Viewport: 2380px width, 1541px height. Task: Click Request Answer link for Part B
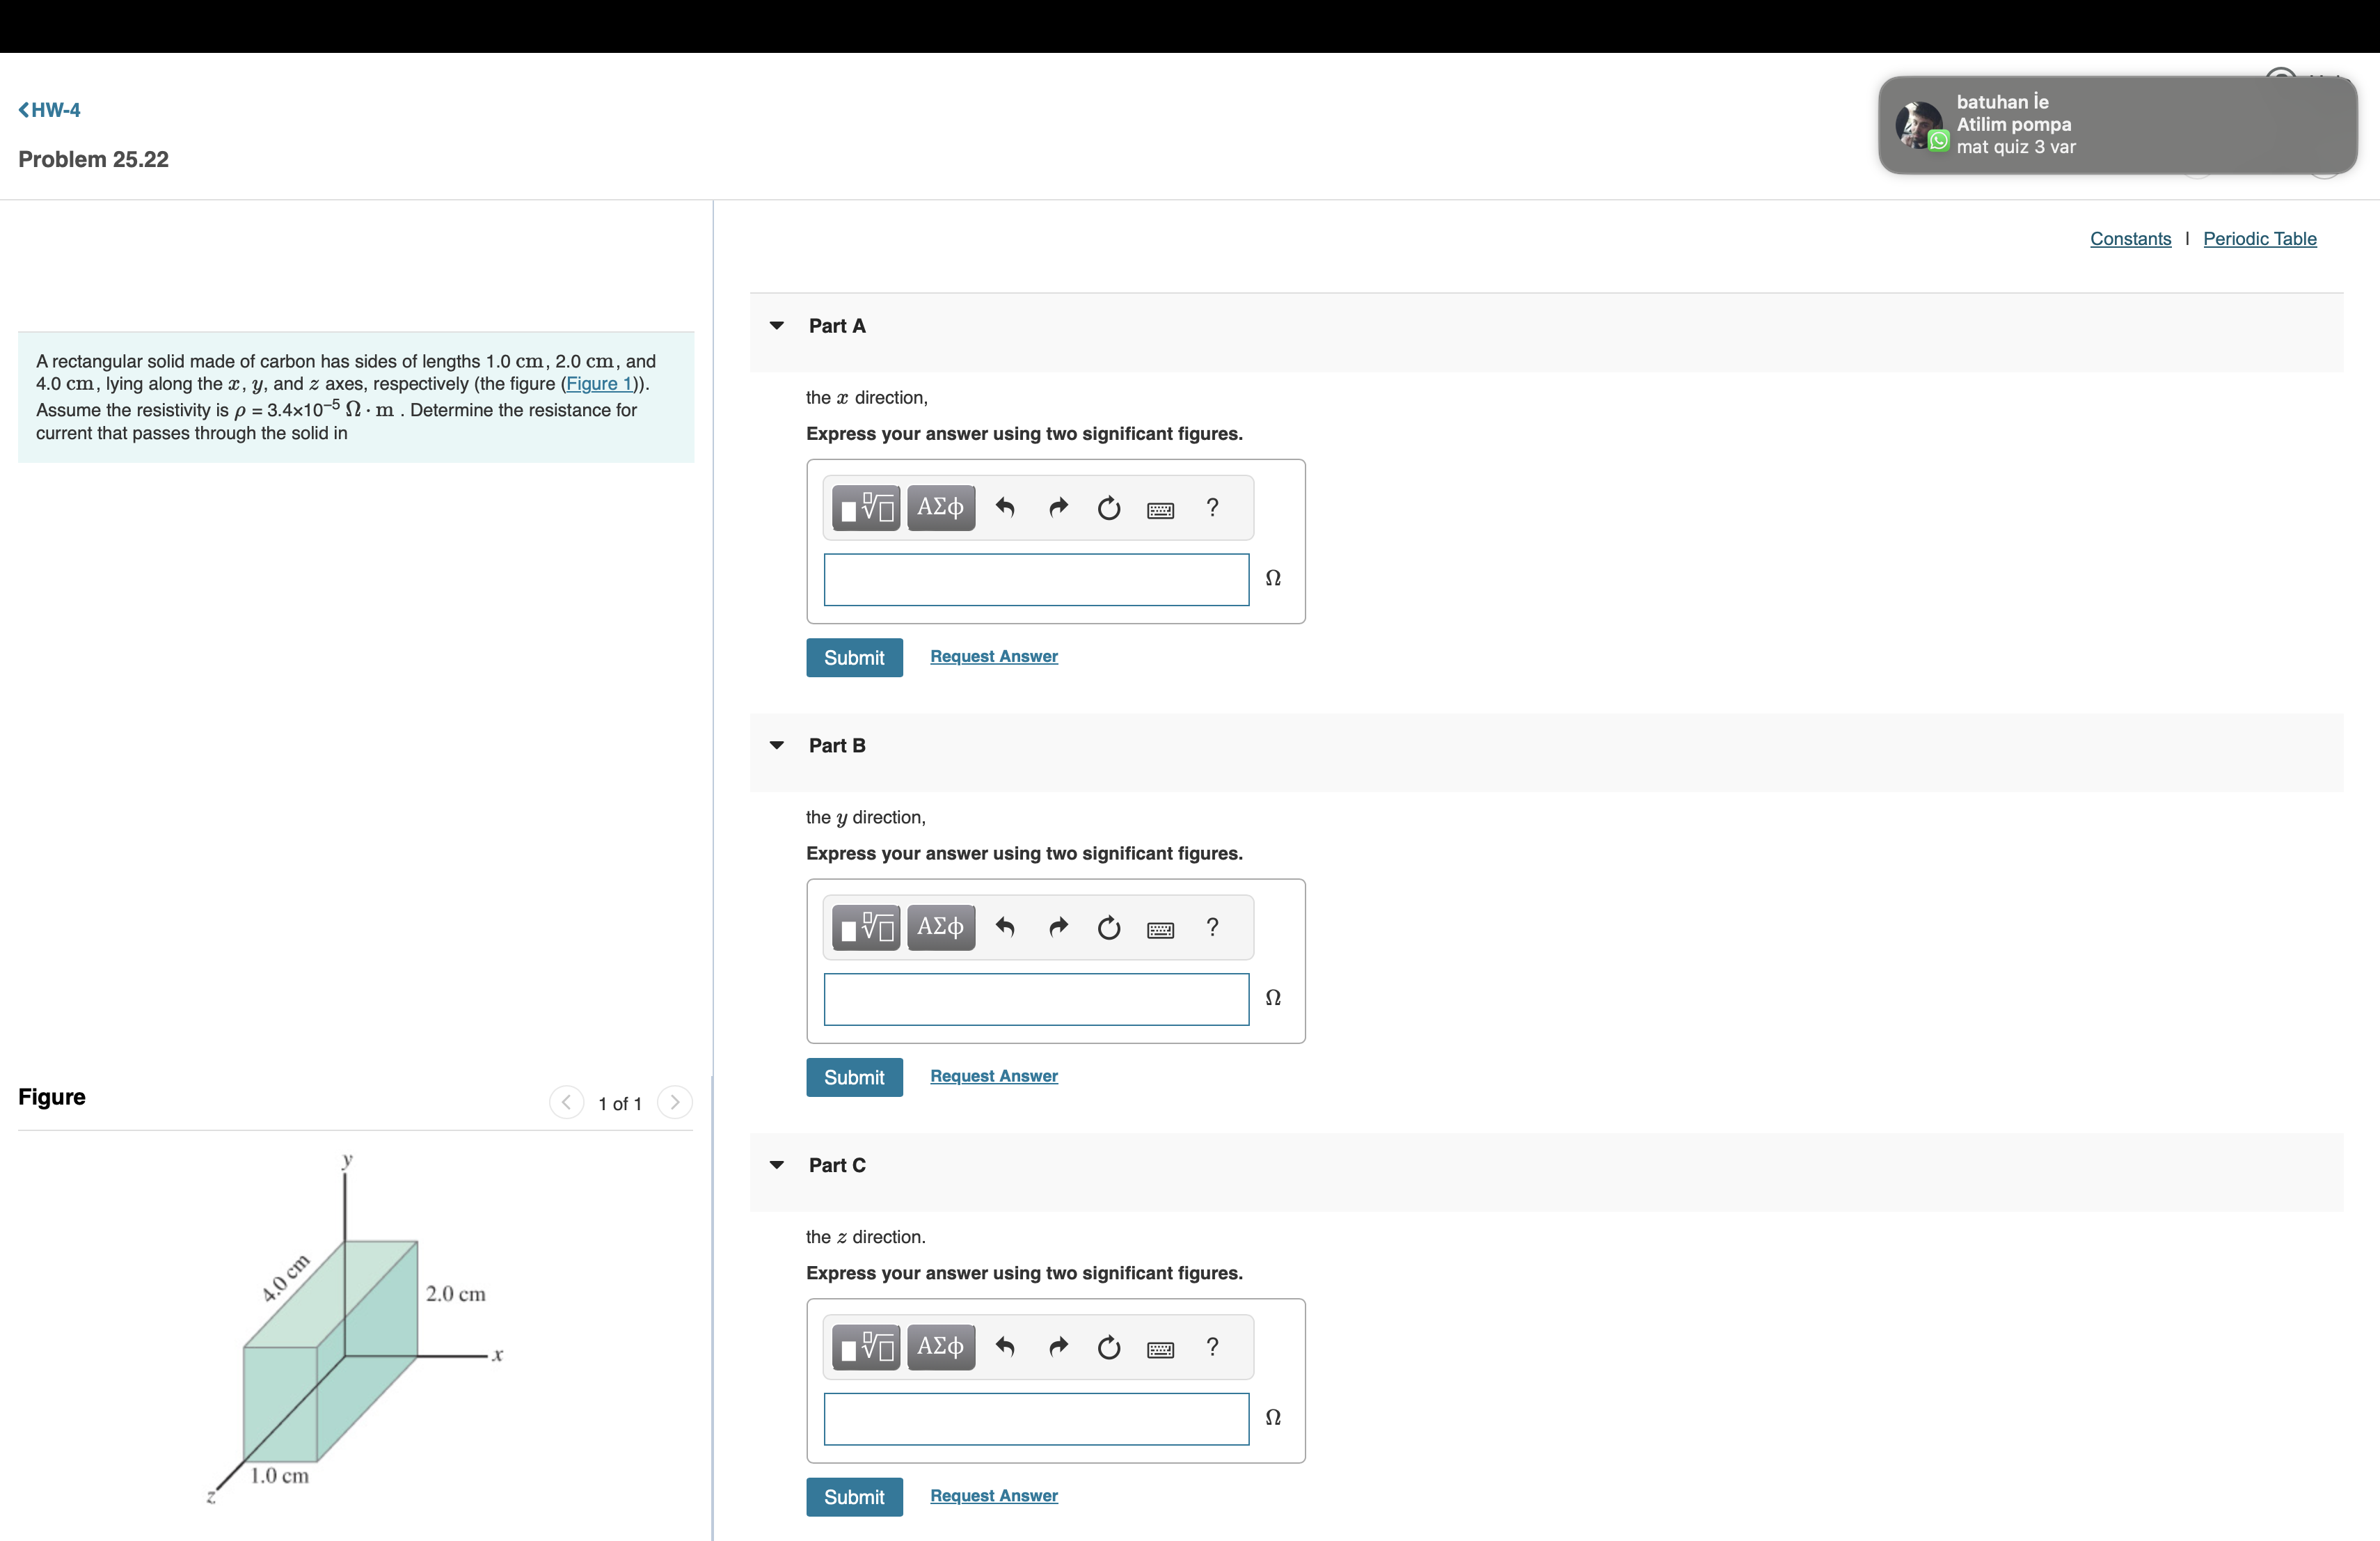[993, 1076]
